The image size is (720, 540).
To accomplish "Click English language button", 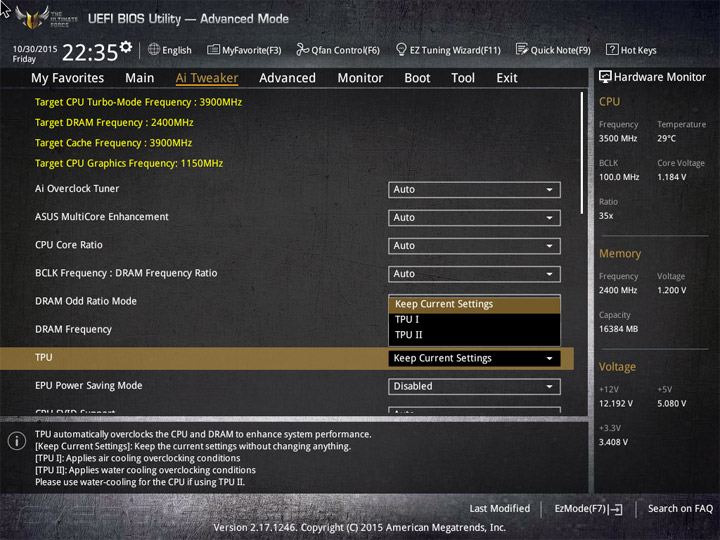I will pyautogui.click(x=177, y=50).
